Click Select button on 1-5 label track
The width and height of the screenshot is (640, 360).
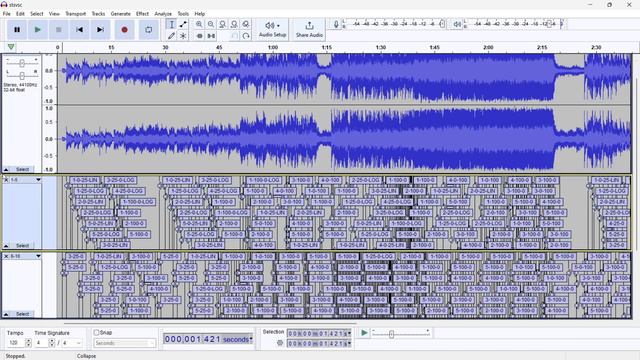click(x=22, y=245)
